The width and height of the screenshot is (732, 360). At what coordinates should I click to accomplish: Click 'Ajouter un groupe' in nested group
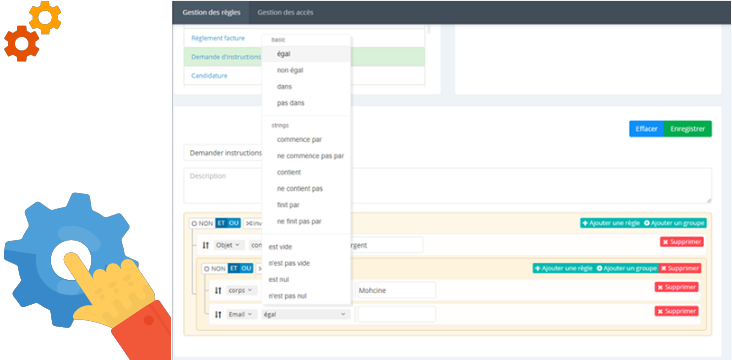(626, 268)
